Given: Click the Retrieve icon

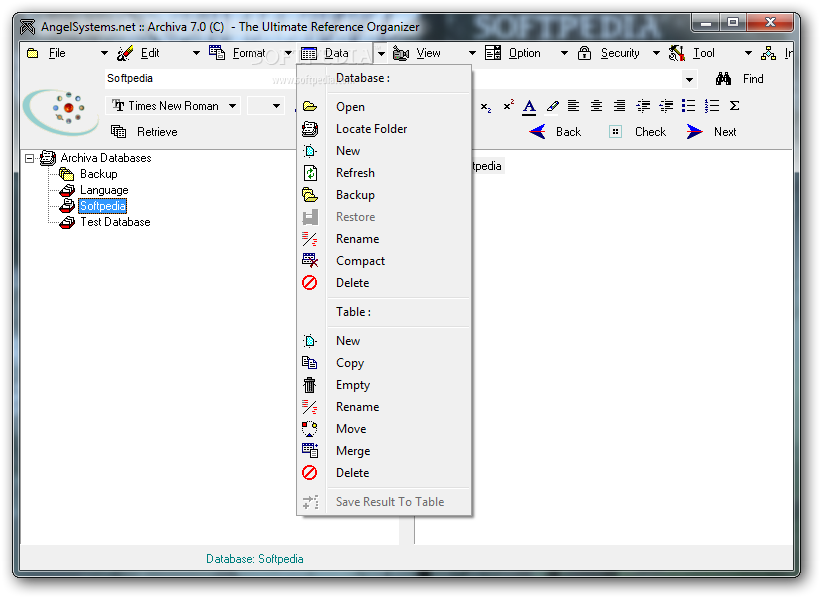Looking at the screenshot, I should (119, 131).
